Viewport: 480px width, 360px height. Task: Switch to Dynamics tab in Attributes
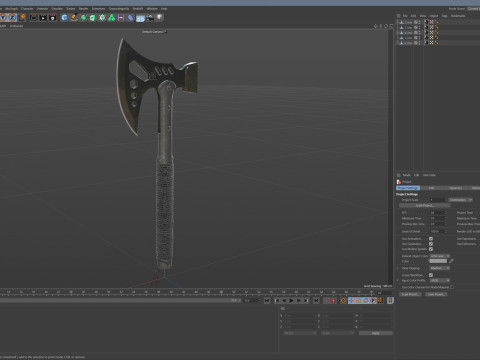[455, 188]
